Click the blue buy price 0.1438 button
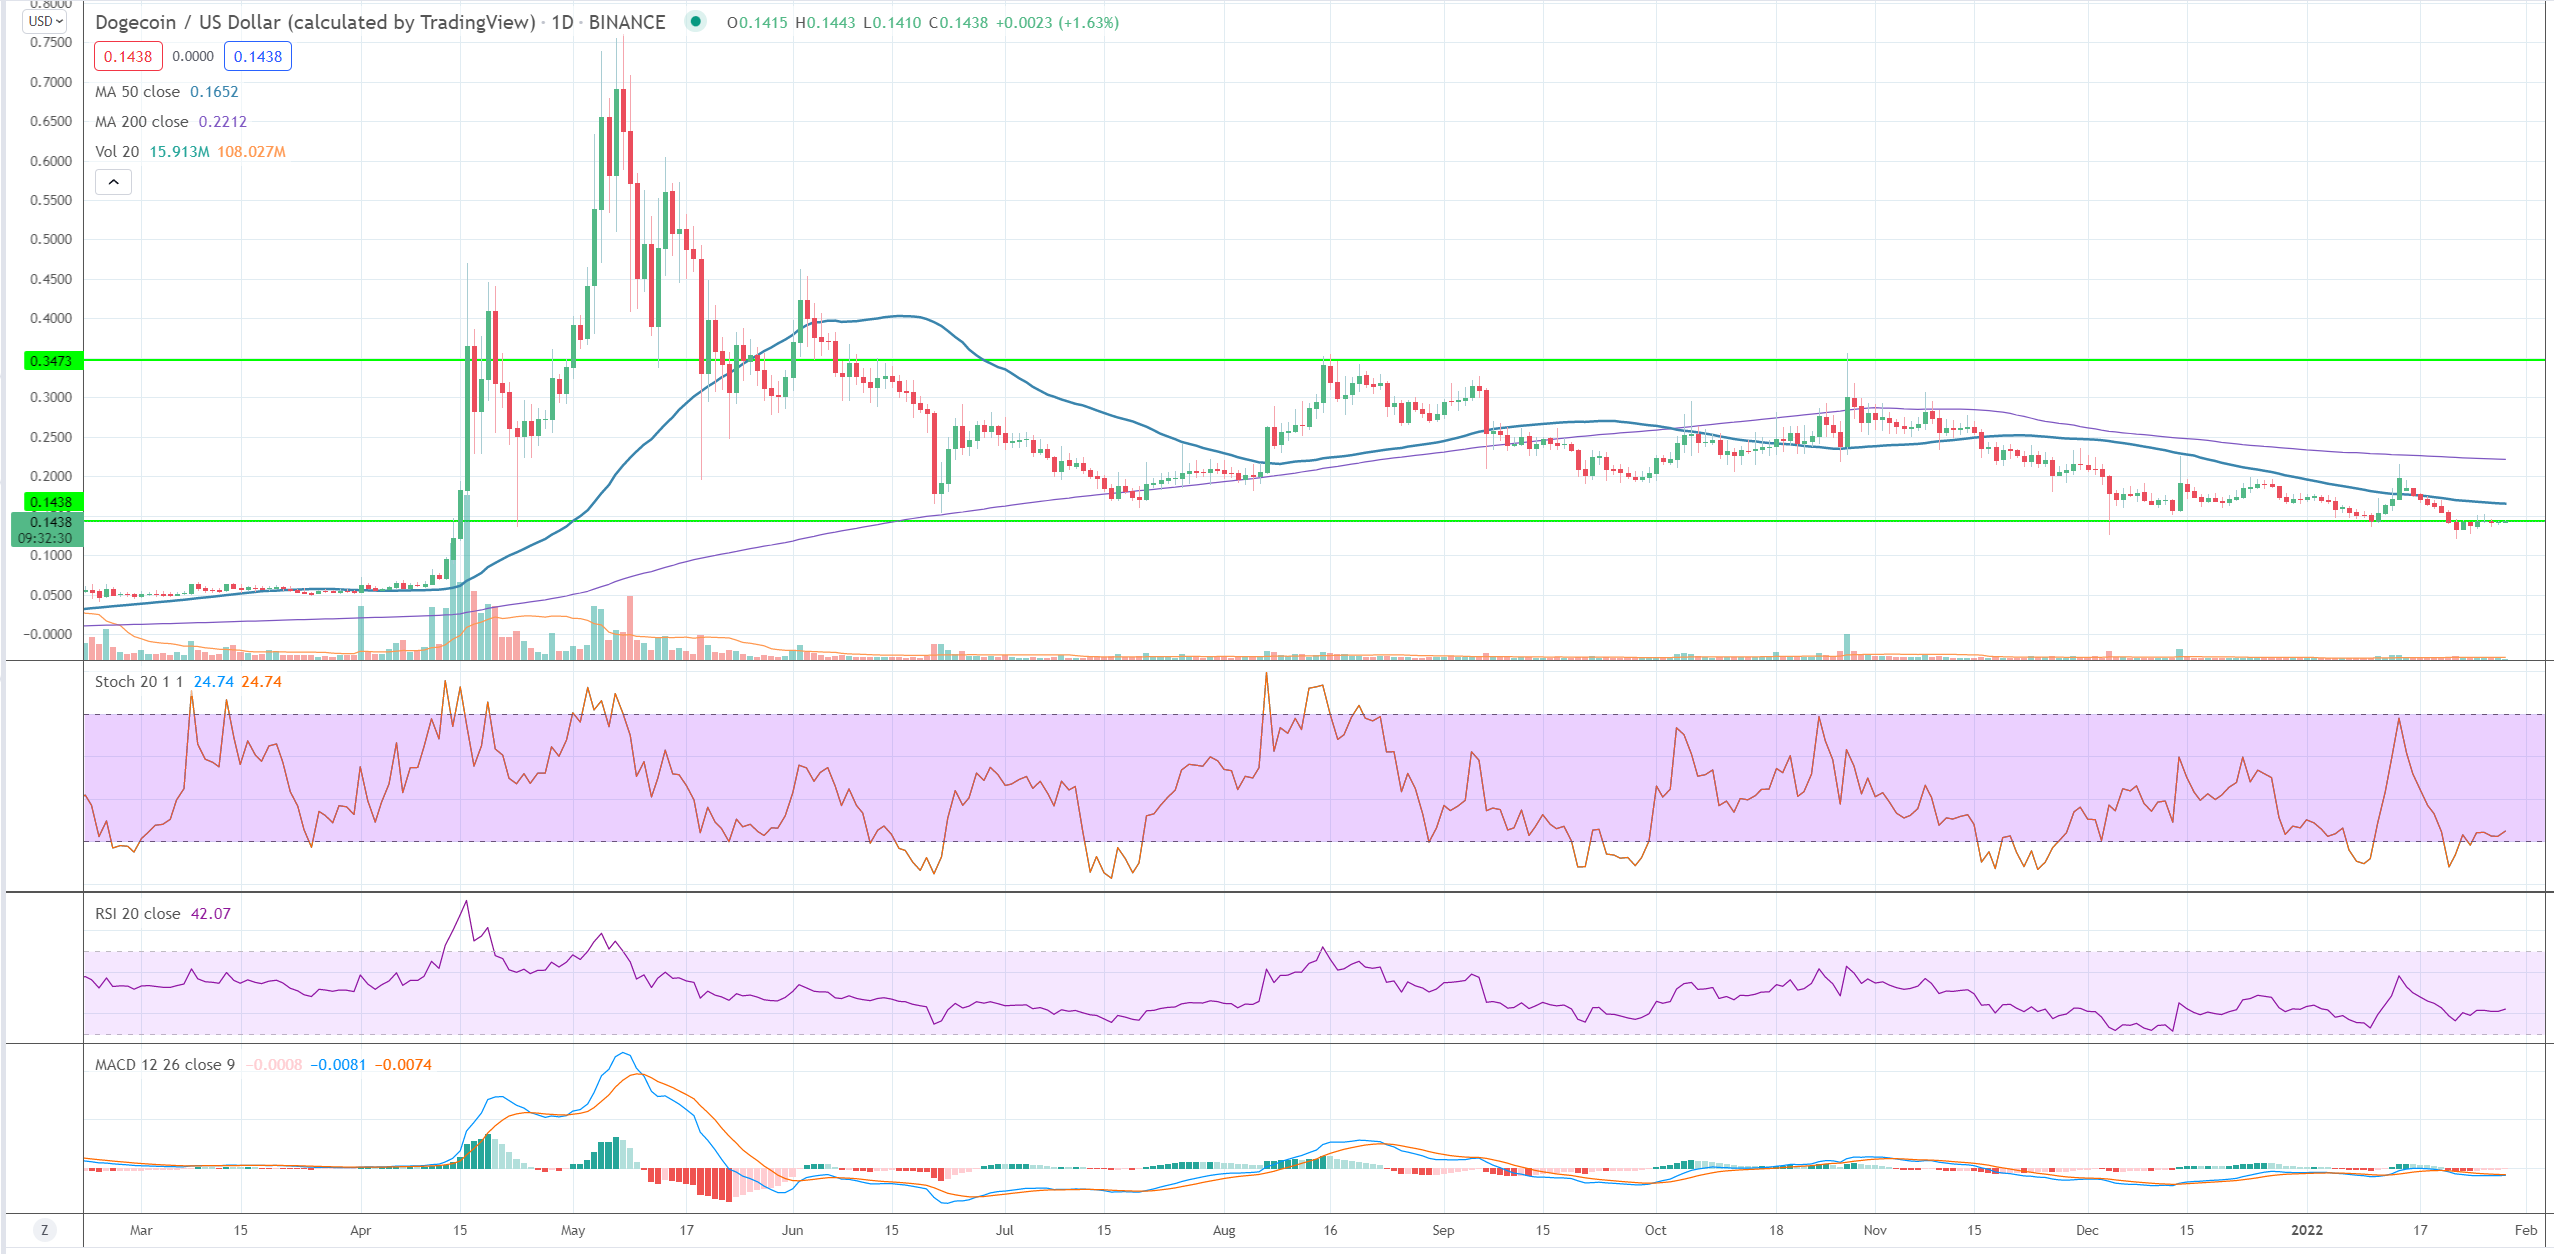 click(258, 57)
